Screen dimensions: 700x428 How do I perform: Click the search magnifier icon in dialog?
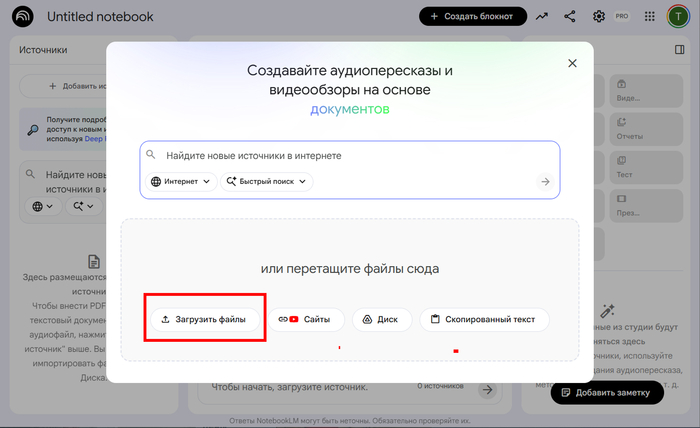[151, 154]
